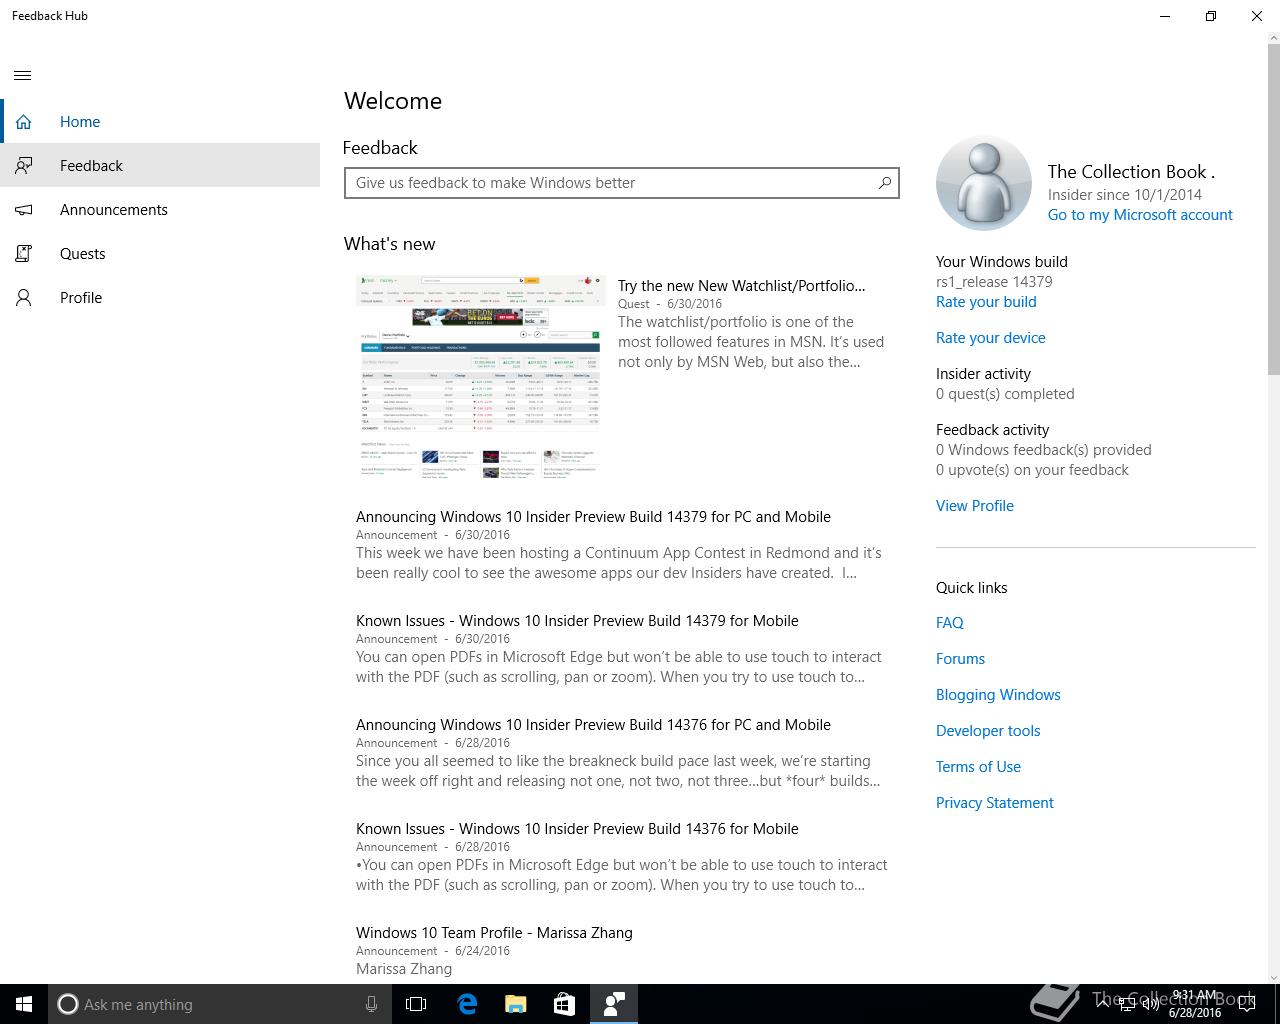
Task: Open the MSN watchlist quest thumbnail
Action: click(x=481, y=379)
